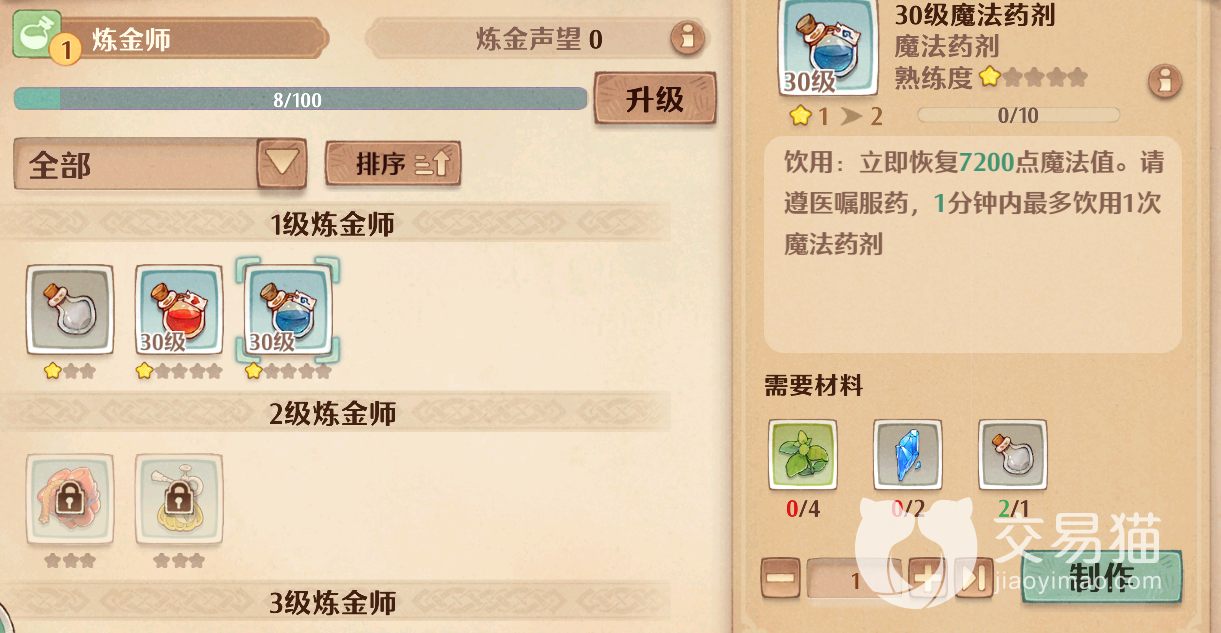This screenshot has height=633, width=1221.
Task: Select the empty glass bottle recipe
Action: 70,309
